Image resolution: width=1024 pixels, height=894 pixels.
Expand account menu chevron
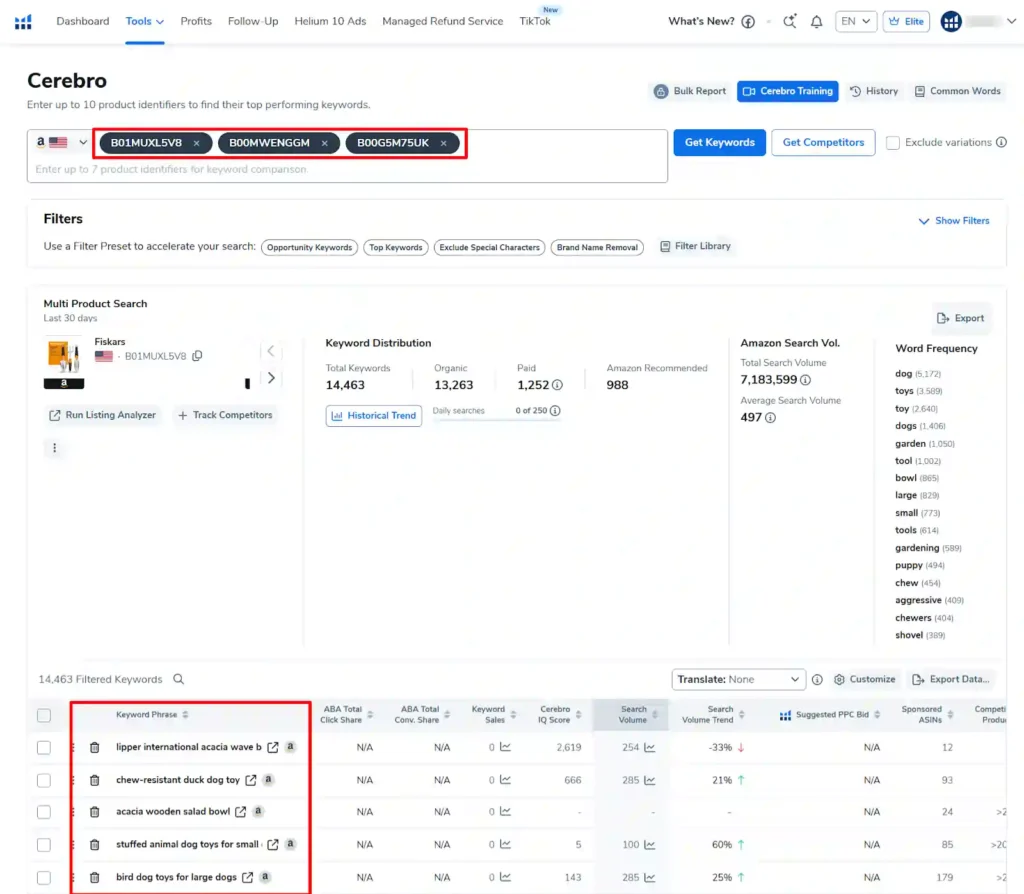pyautogui.click(x=1011, y=22)
